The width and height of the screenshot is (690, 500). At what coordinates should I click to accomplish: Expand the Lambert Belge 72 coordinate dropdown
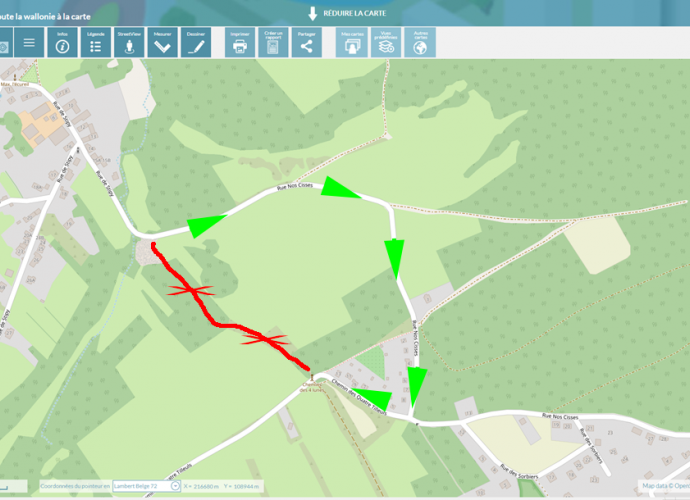[x=147, y=486]
